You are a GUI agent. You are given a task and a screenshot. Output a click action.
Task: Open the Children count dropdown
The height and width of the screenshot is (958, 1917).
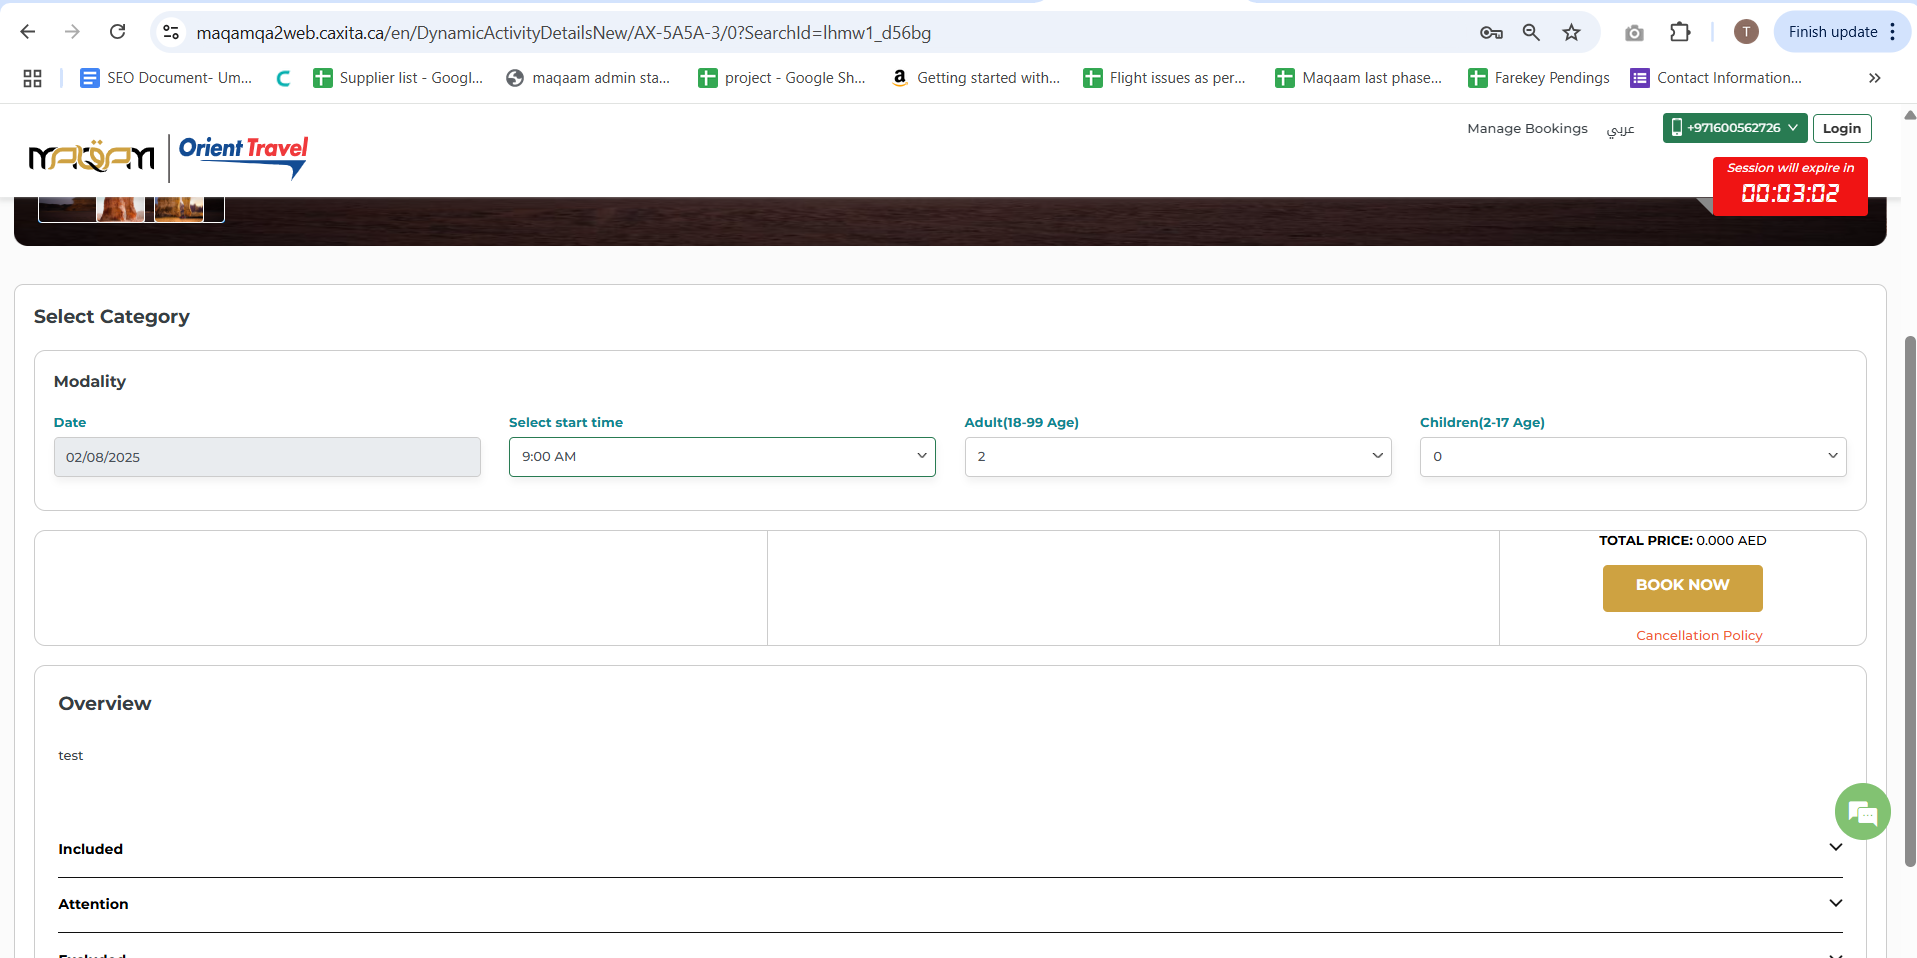(1632, 457)
